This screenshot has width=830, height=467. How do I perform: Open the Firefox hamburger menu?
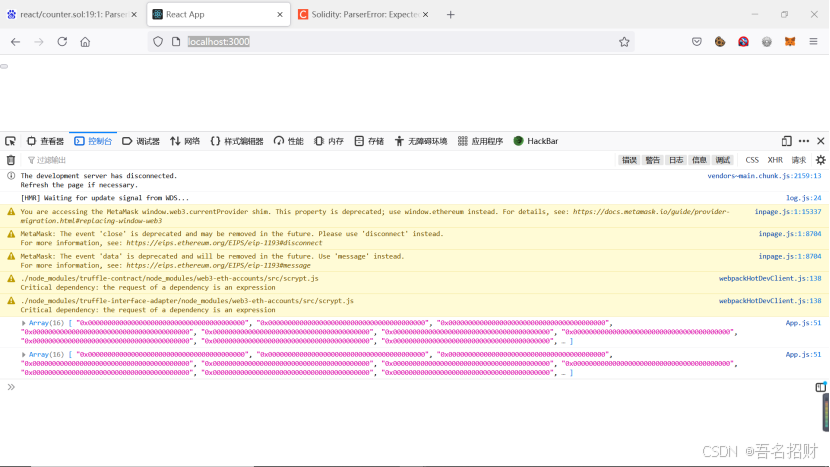point(814,42)
